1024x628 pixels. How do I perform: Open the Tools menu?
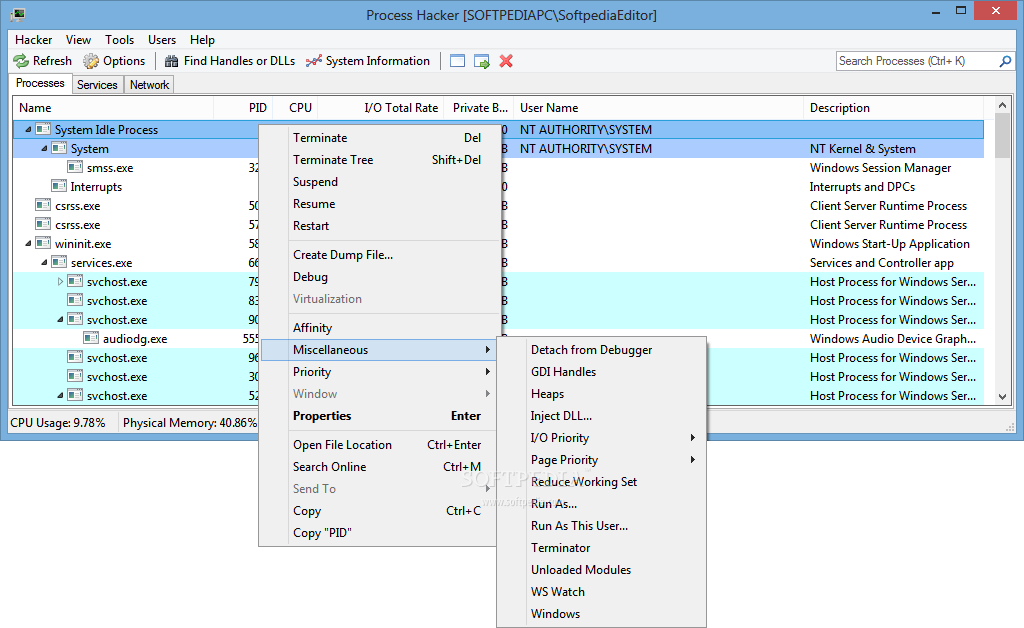coord(120,40)
